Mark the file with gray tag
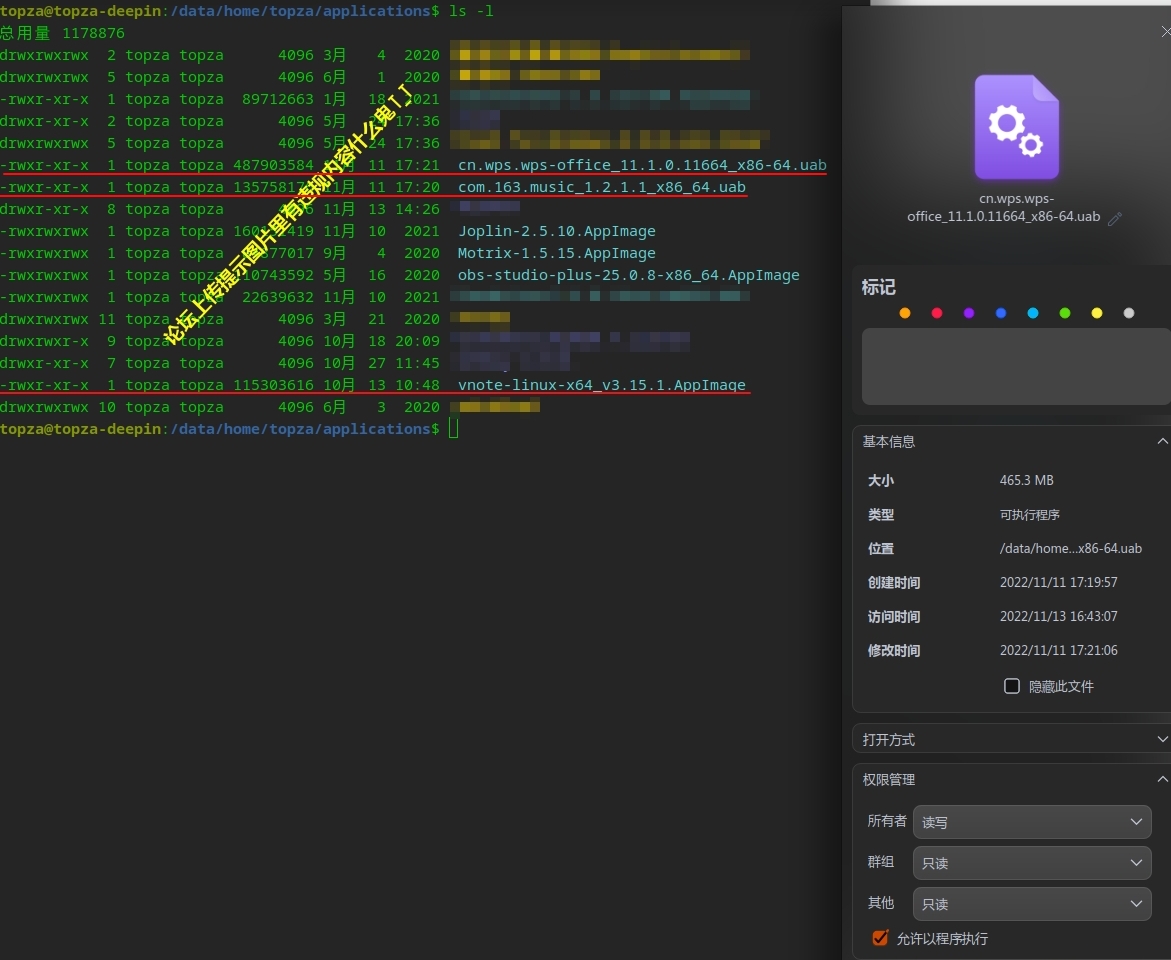The image size is (1171, 960). tap(1129, 313)
